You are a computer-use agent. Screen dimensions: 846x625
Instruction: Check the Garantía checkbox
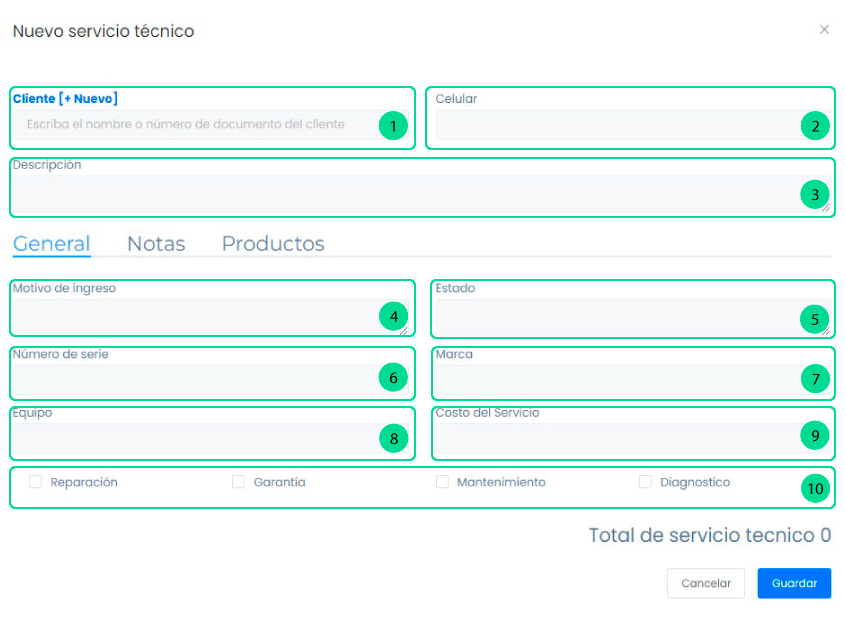pyautogui.click(x=238, y=482)
